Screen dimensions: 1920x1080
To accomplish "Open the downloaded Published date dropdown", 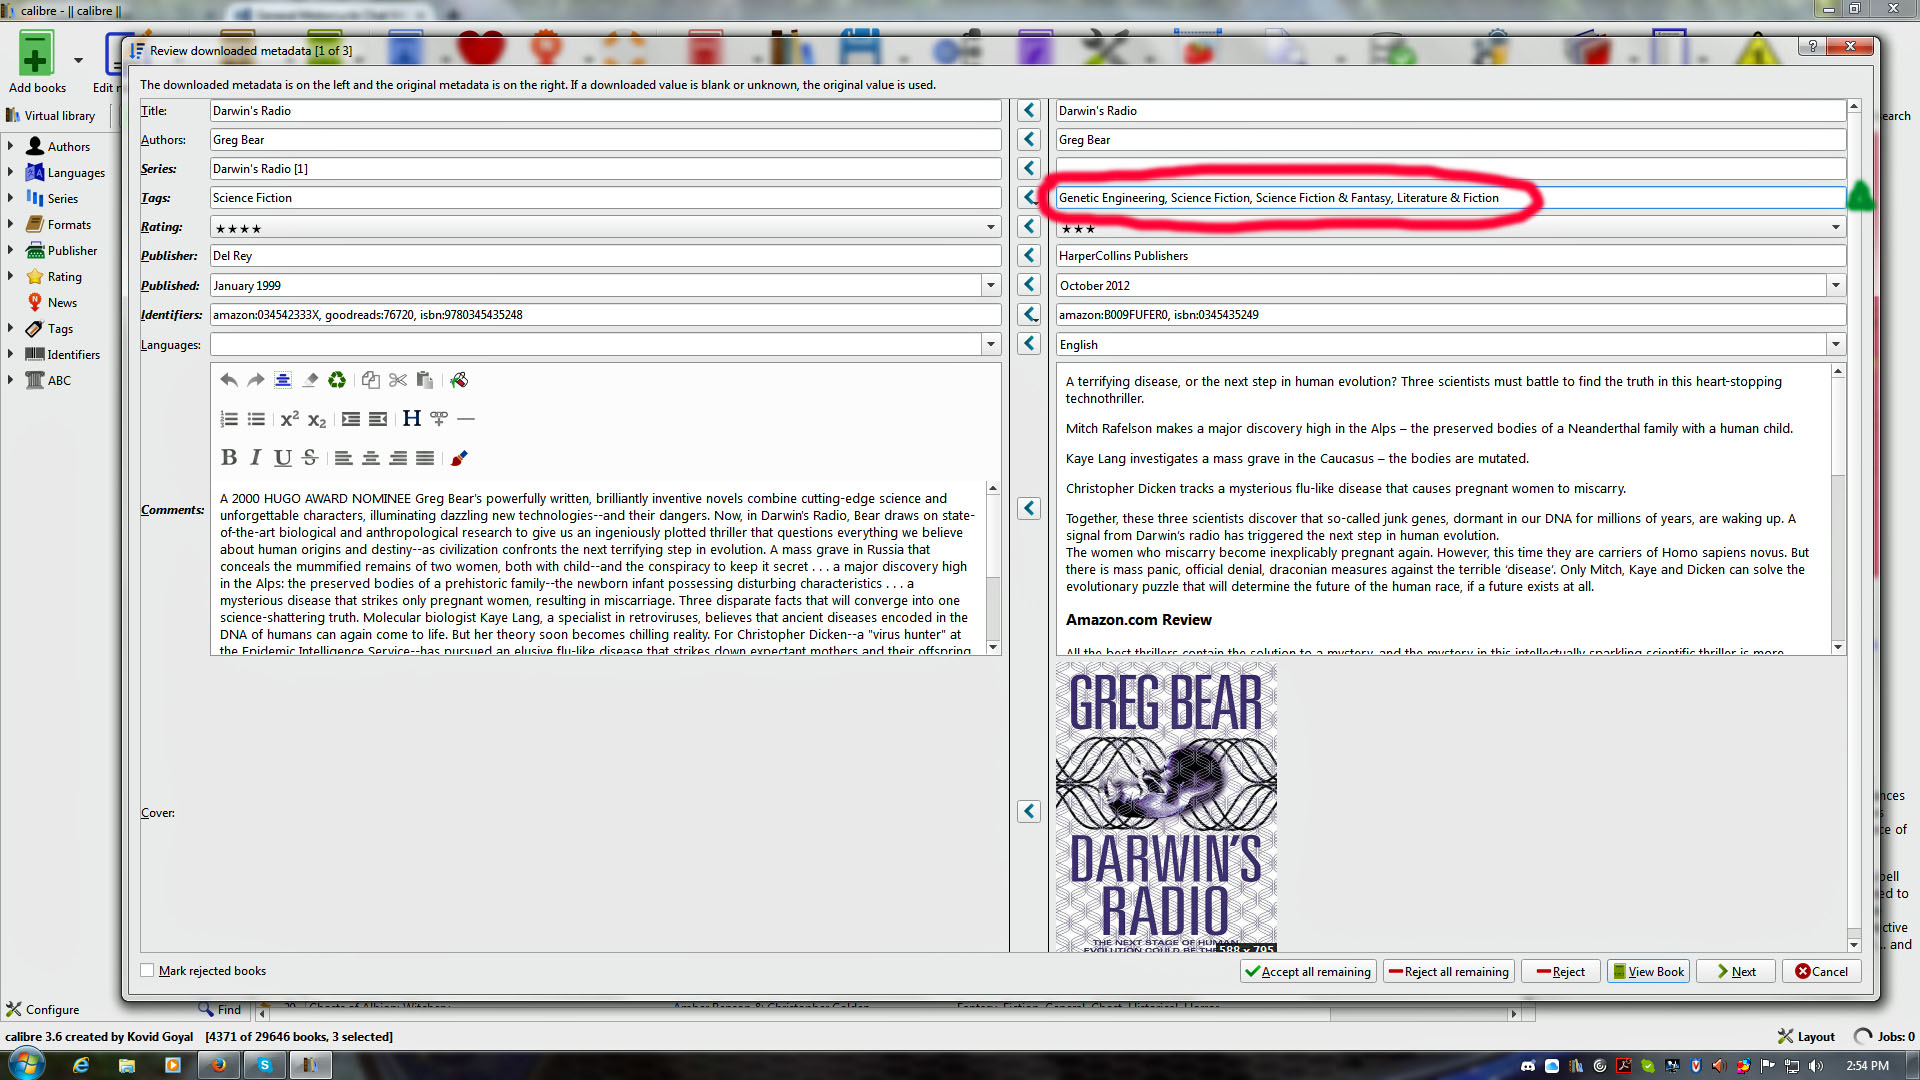I will 990,286.
